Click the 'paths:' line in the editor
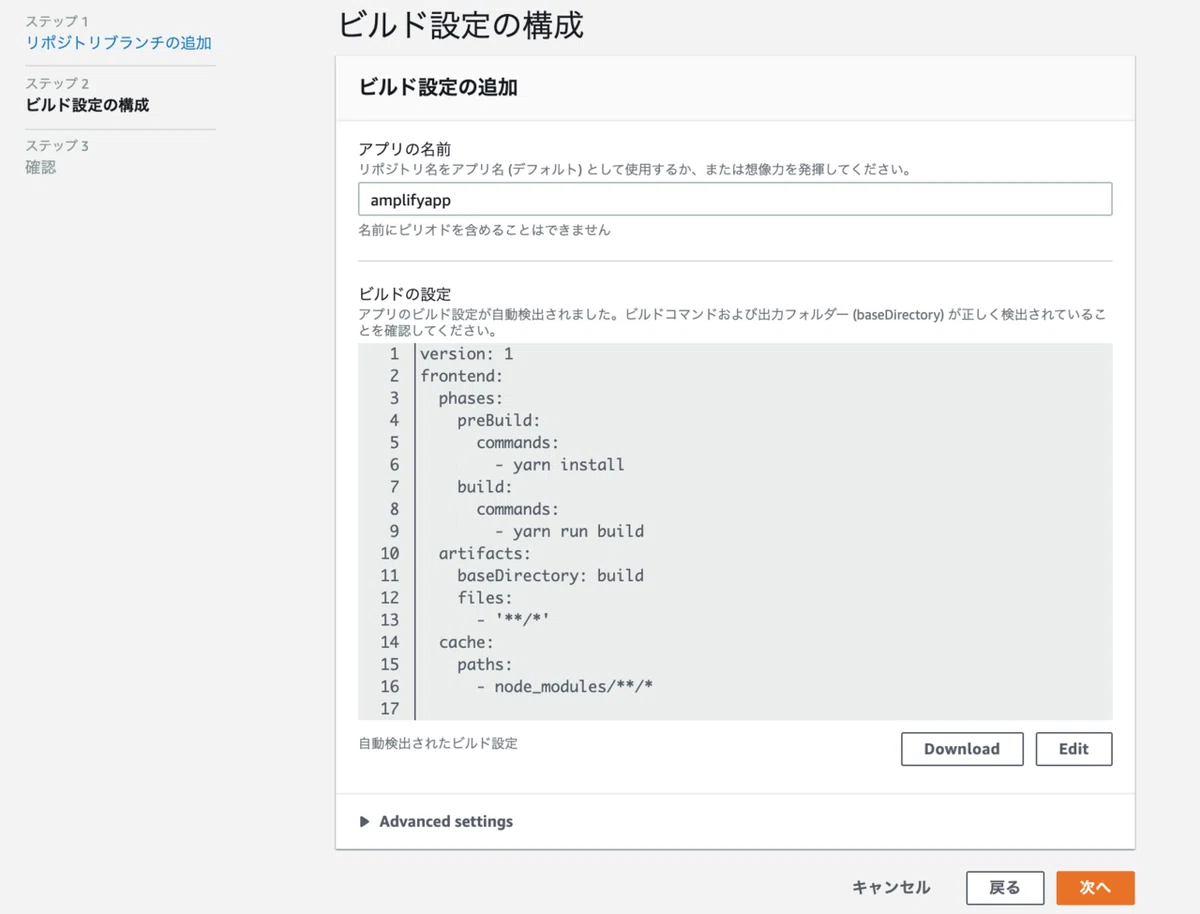Screen dimensions: 1200x914 coord(485,664)
